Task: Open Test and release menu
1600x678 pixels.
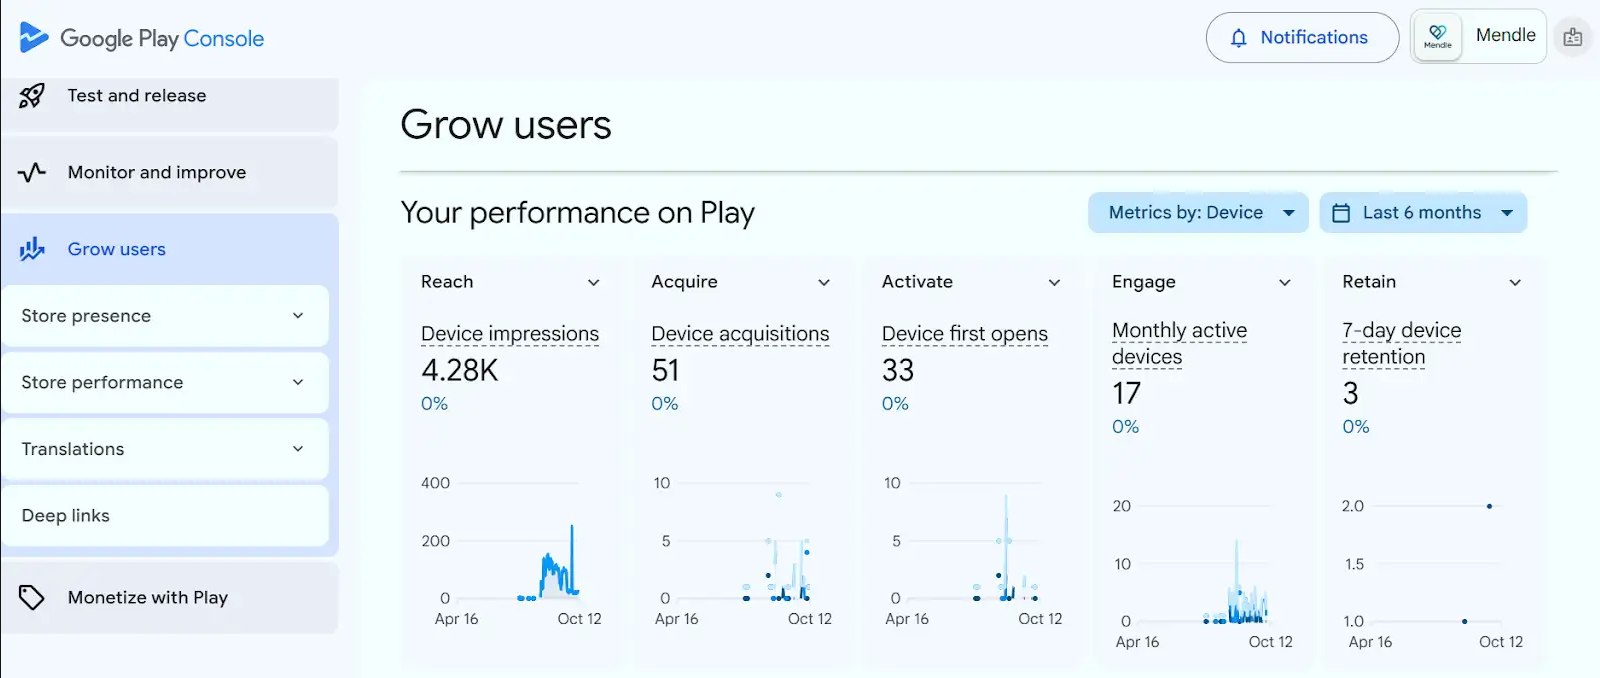Action: (x=169, y=96)
